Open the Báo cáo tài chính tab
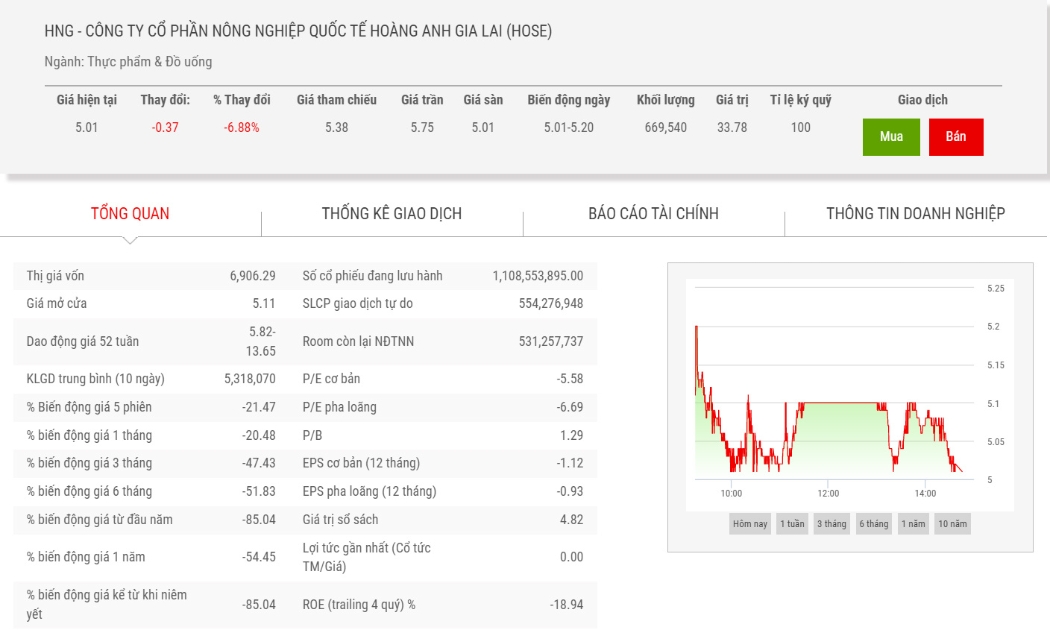The height and width of the screenshot is (630, 1050). [654, 214]
